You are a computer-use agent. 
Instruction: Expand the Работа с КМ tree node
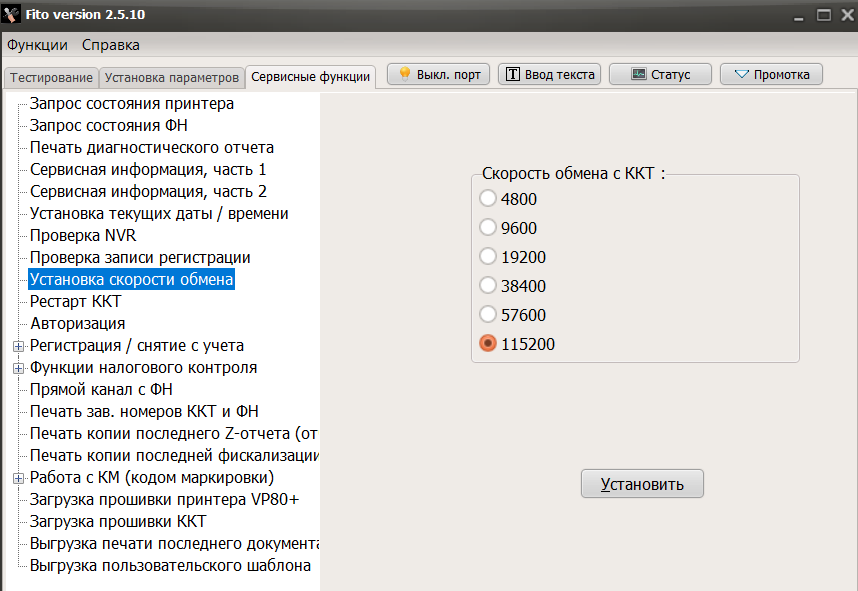(x=18, y=478)
